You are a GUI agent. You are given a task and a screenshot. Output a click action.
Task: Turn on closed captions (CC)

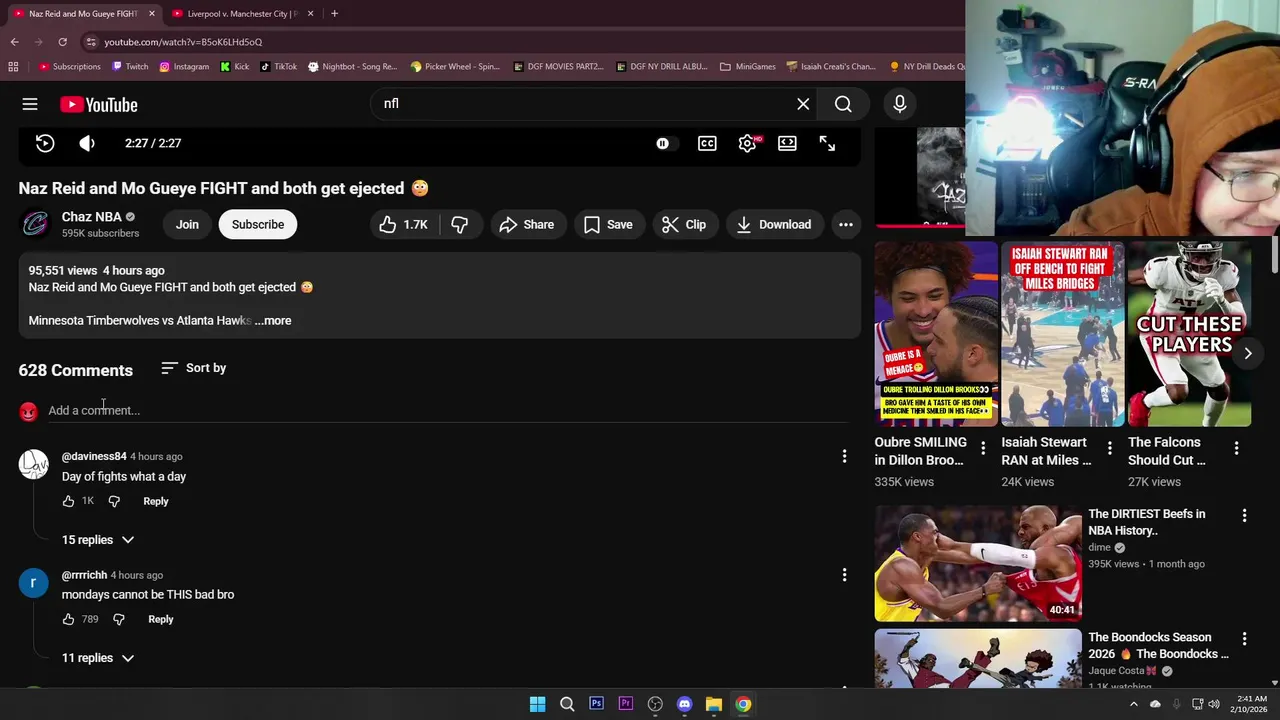707,143
